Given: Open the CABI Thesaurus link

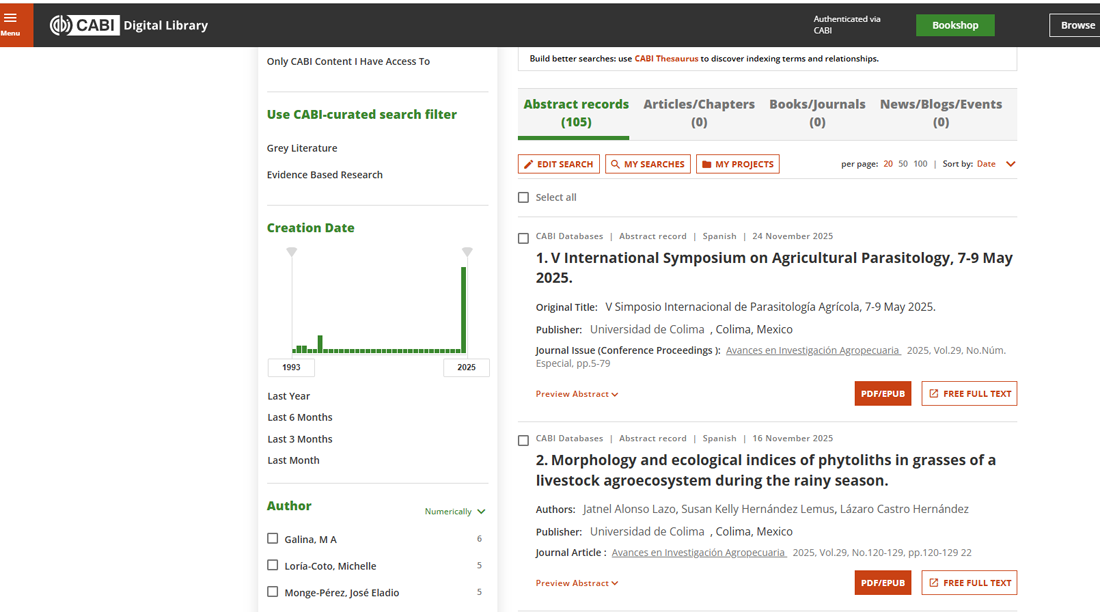Looking at the screenshot, I should [x=666, y=59].
